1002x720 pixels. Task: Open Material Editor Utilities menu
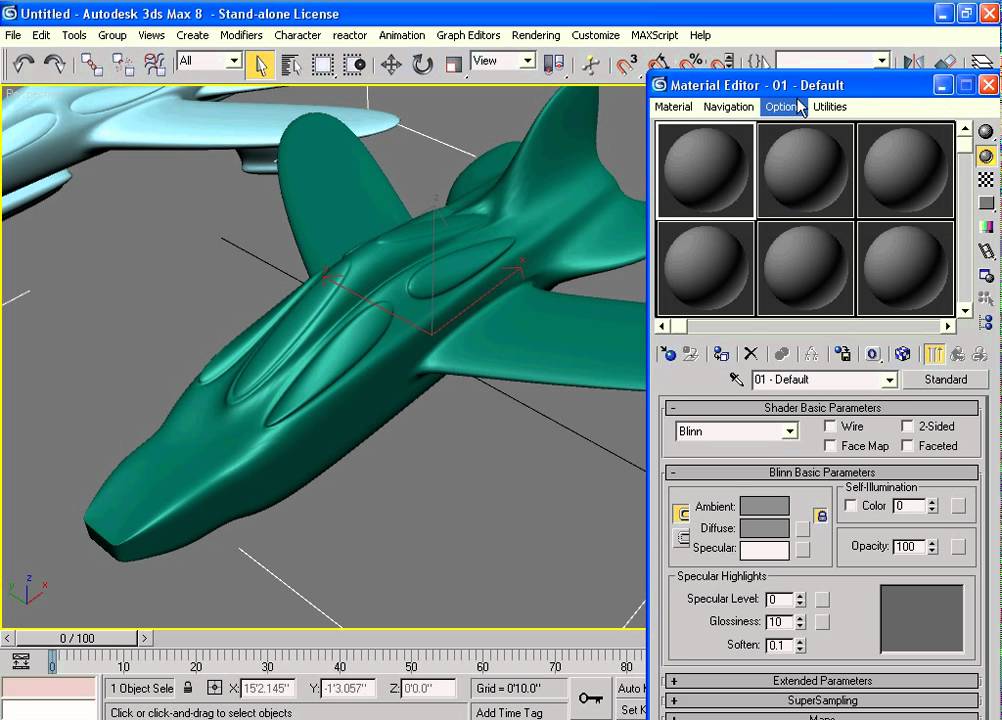[x=829, y=107]
